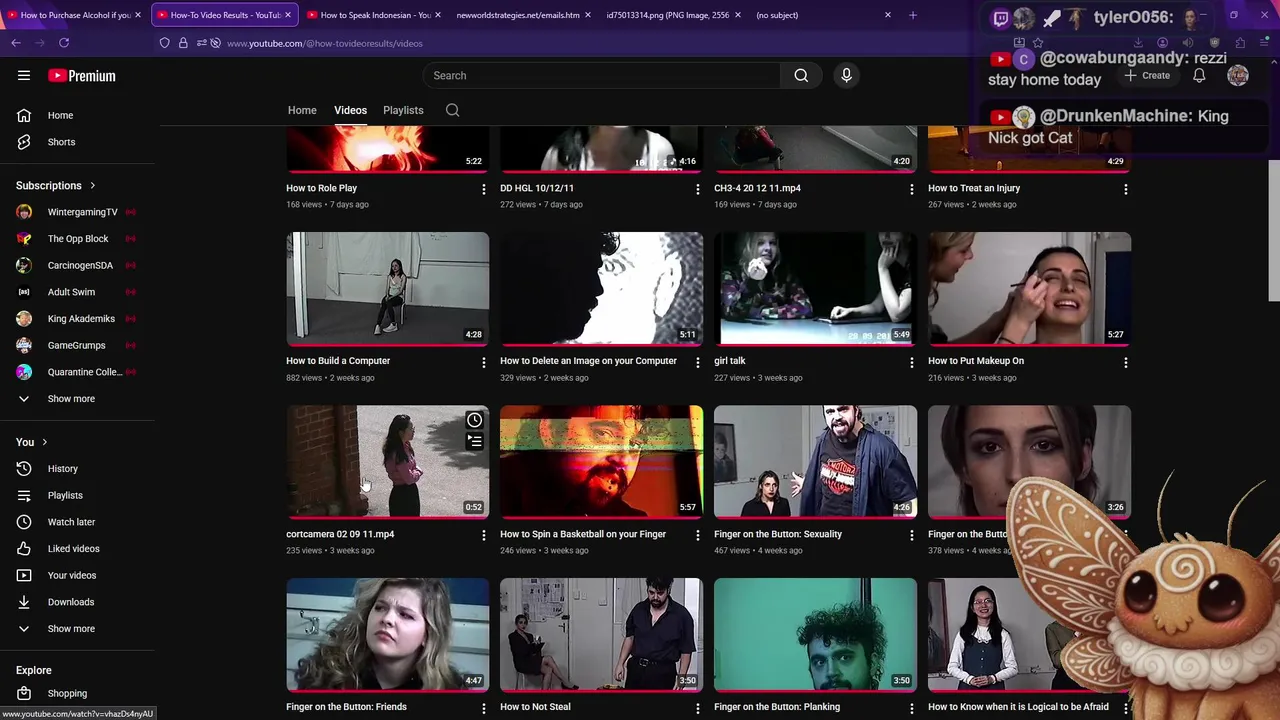Open options menu for cortcamera 02 09 11.mp4
Viewport: 1280px width, 720px height.
coord(484,535)
